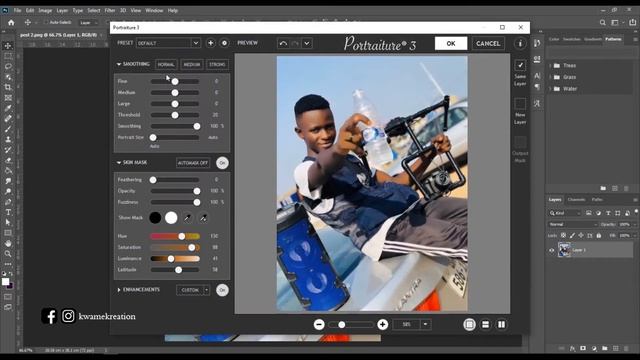Select the Move tool in Photoshop toolbar

point(8,45)
